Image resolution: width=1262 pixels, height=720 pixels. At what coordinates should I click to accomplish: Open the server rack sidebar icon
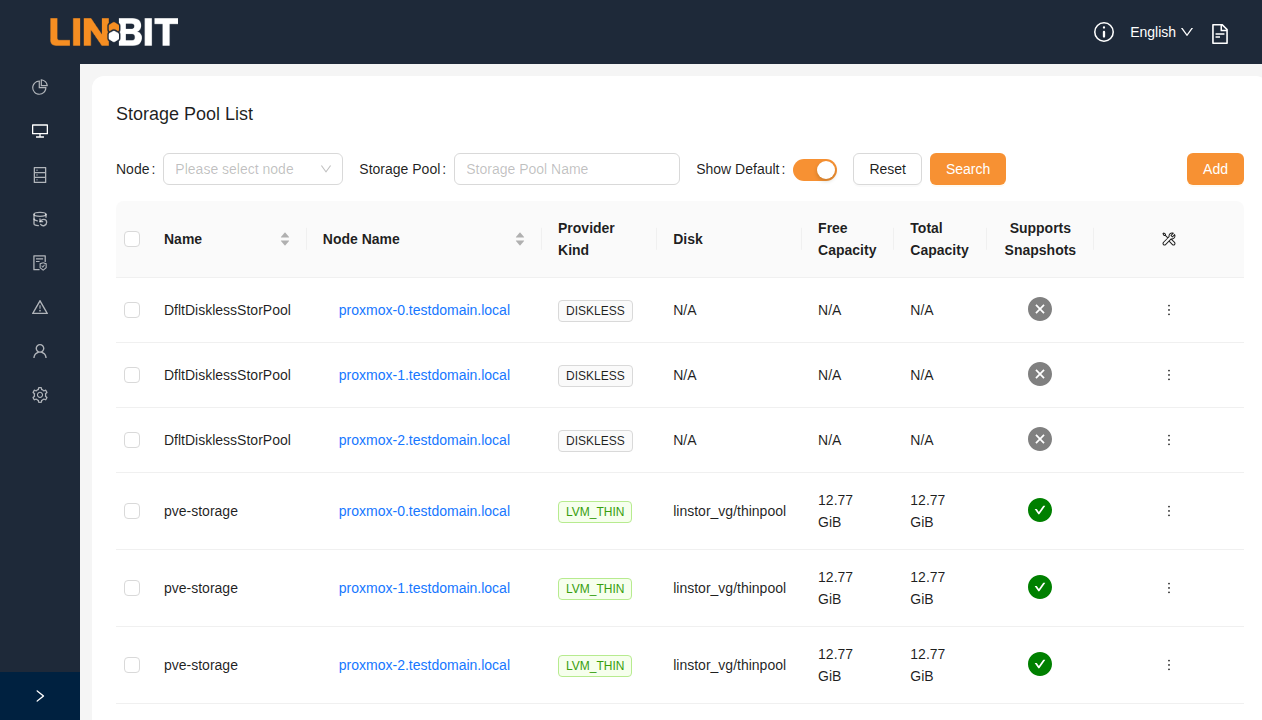[x=40, y=175]
